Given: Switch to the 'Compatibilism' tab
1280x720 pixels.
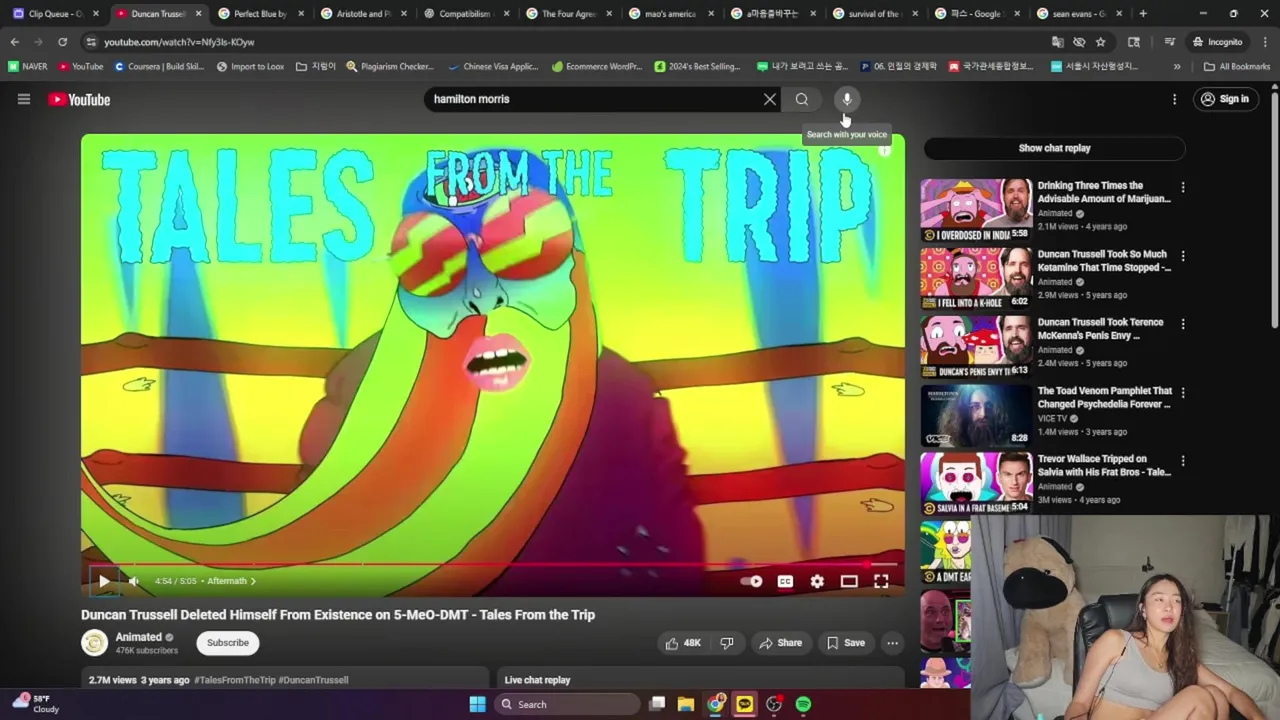Looking at the screenshot, I should coord(465,14).
